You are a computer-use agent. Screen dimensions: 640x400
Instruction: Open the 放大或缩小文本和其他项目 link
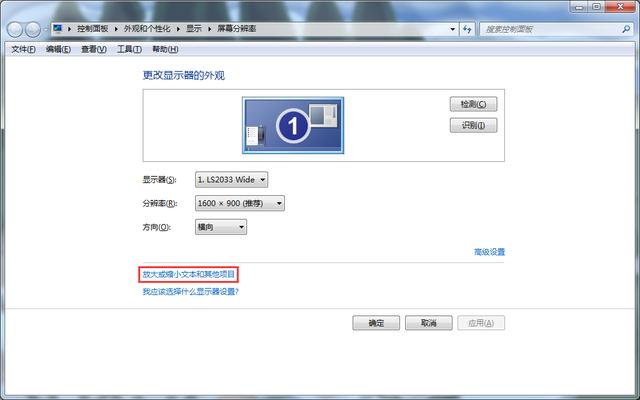click(189, 274)
